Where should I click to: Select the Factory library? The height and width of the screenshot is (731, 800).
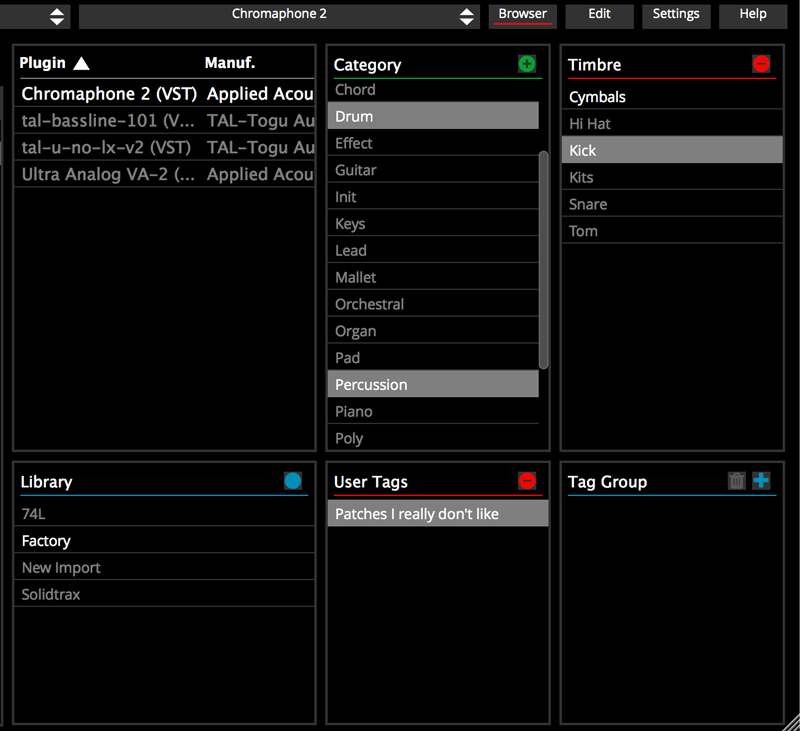(x=164, y=540)
